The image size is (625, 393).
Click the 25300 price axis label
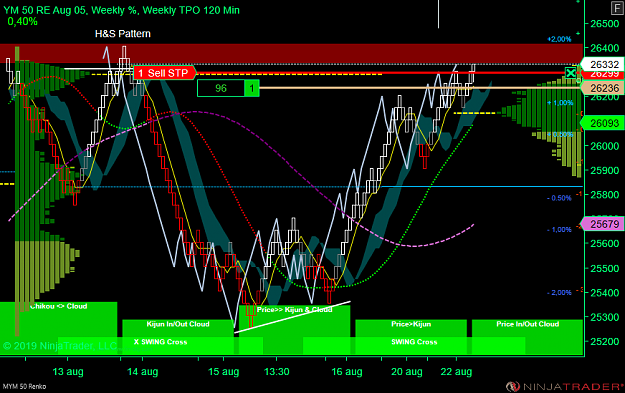tap(605, 317)
